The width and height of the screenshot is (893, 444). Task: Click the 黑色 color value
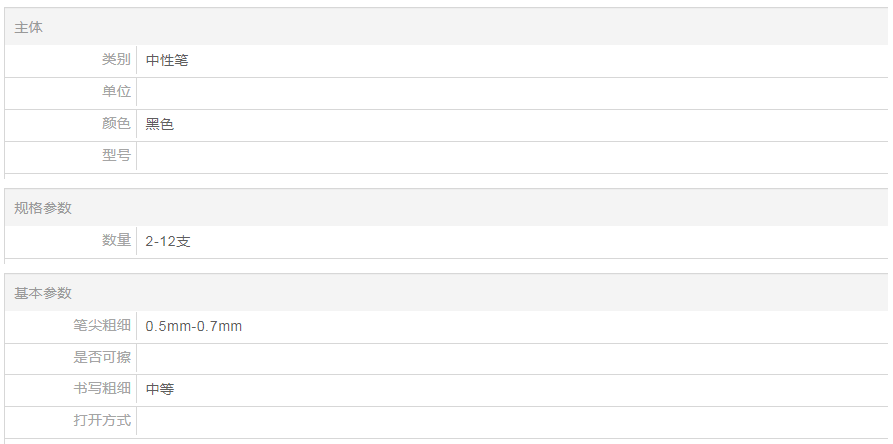(160, 125)
